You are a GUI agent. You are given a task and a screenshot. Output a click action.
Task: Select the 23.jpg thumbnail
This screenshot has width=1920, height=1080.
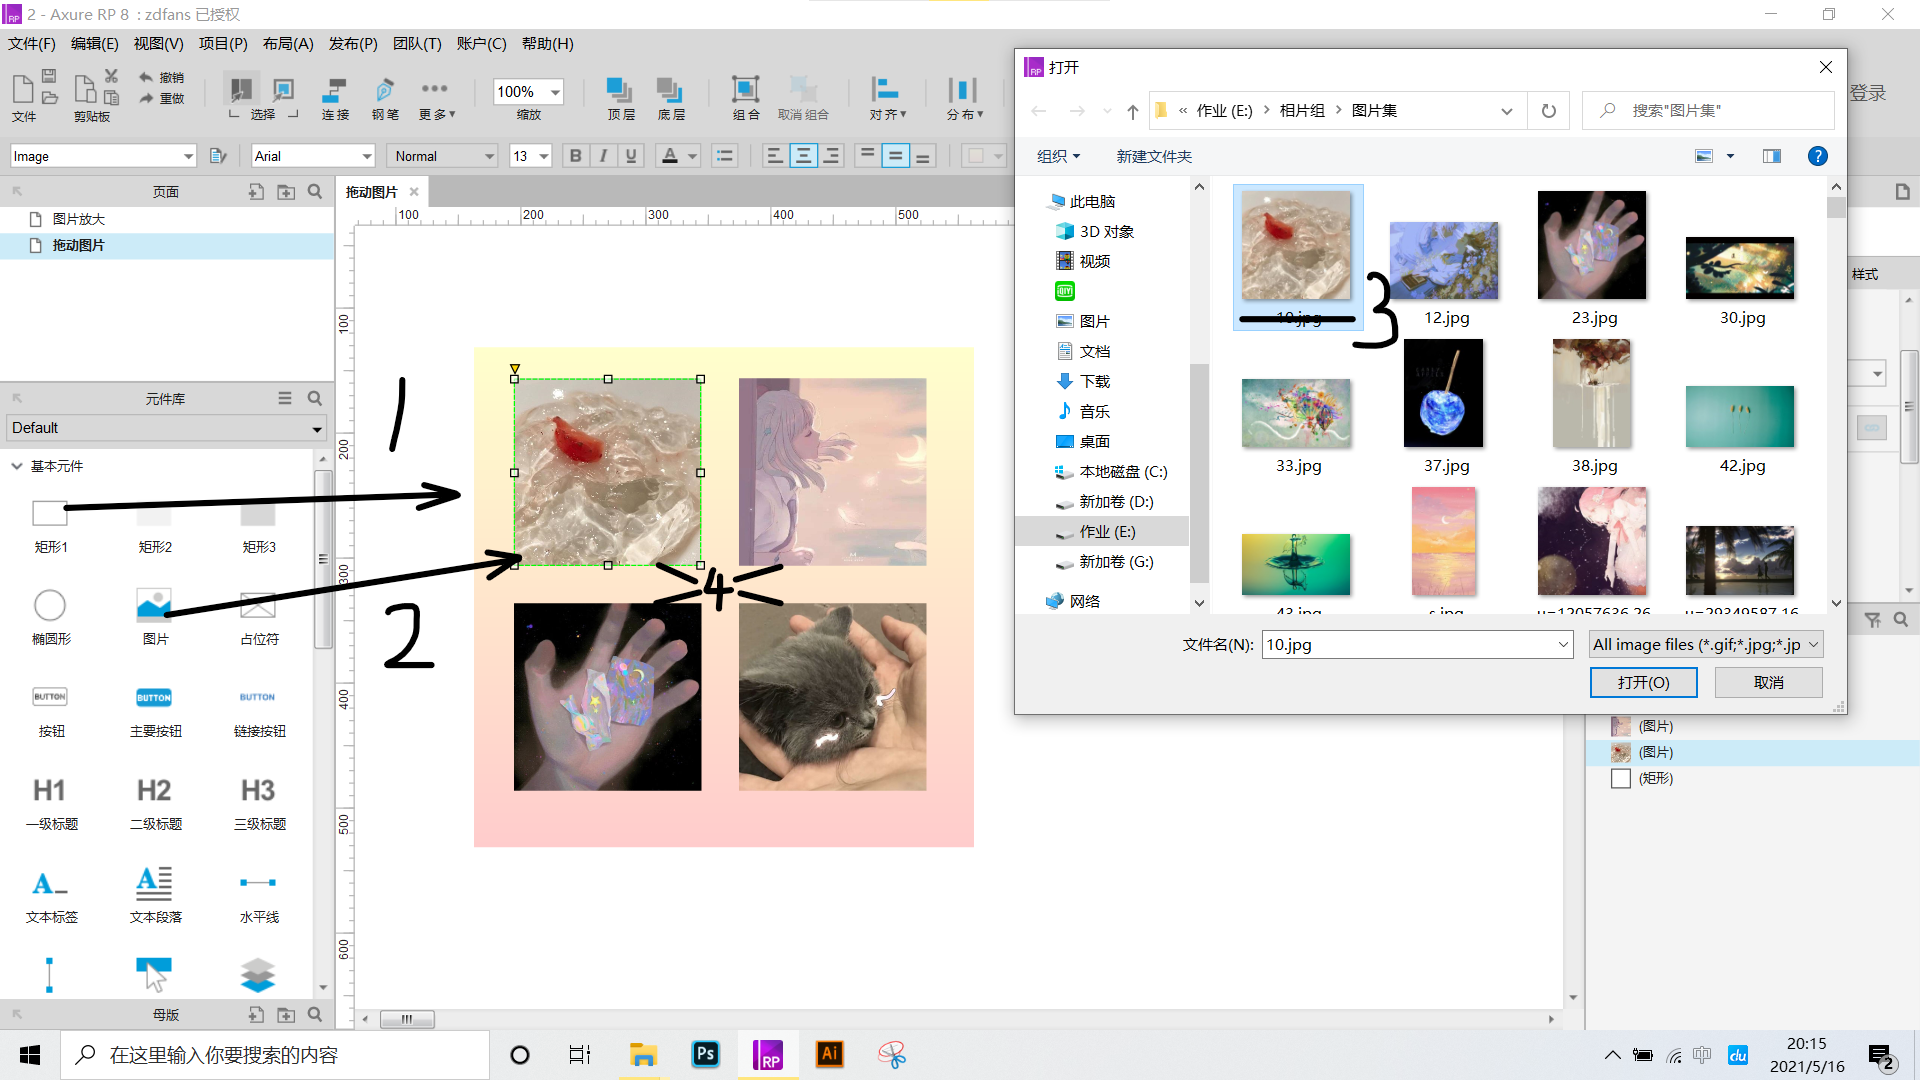(x=1592, y=247)
